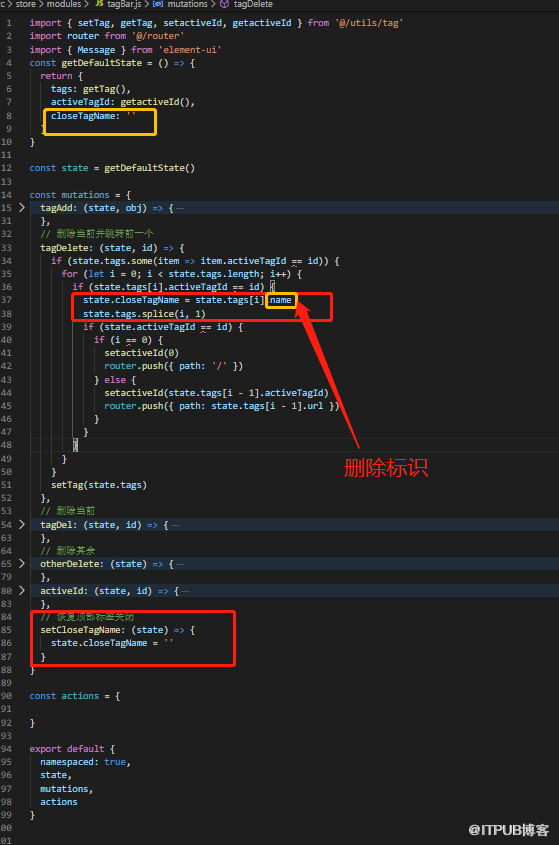Viewport: 559px width, 845px height.
Task: Click 'Message' in the line 3 import
Action: [x=96, y=50]
